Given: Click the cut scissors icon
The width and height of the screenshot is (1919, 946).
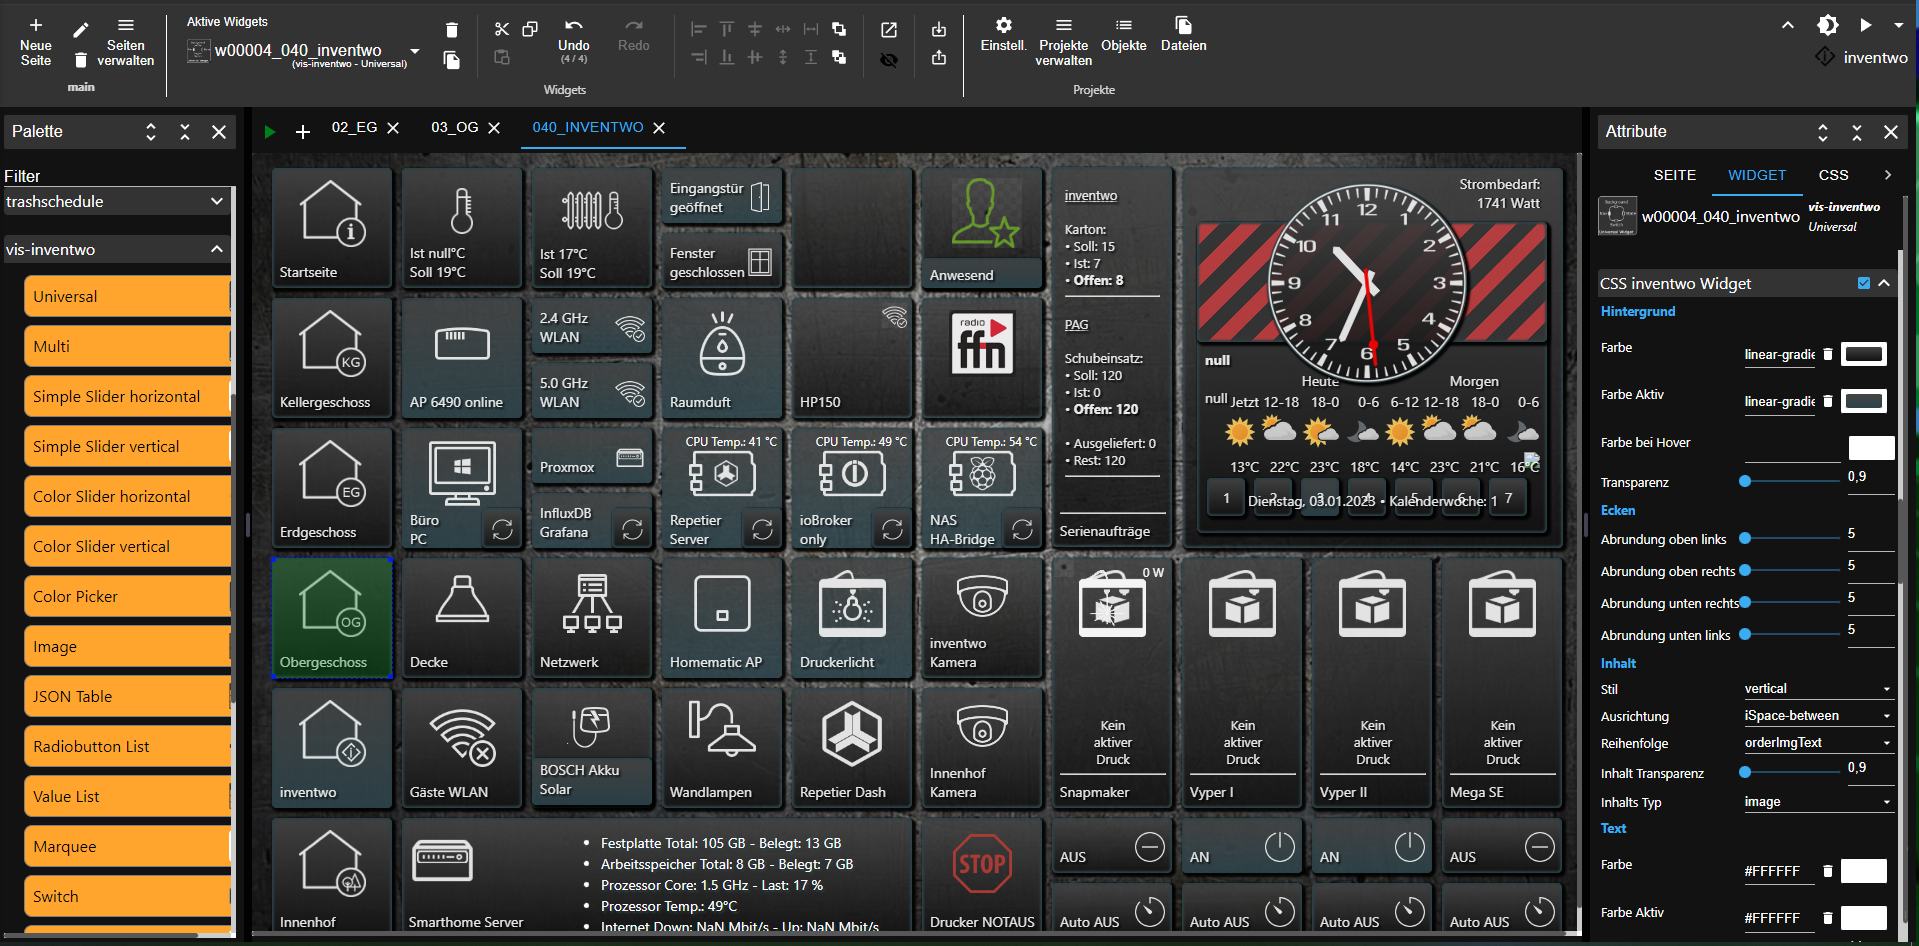Looking at the screenshot, I should 502,29.
